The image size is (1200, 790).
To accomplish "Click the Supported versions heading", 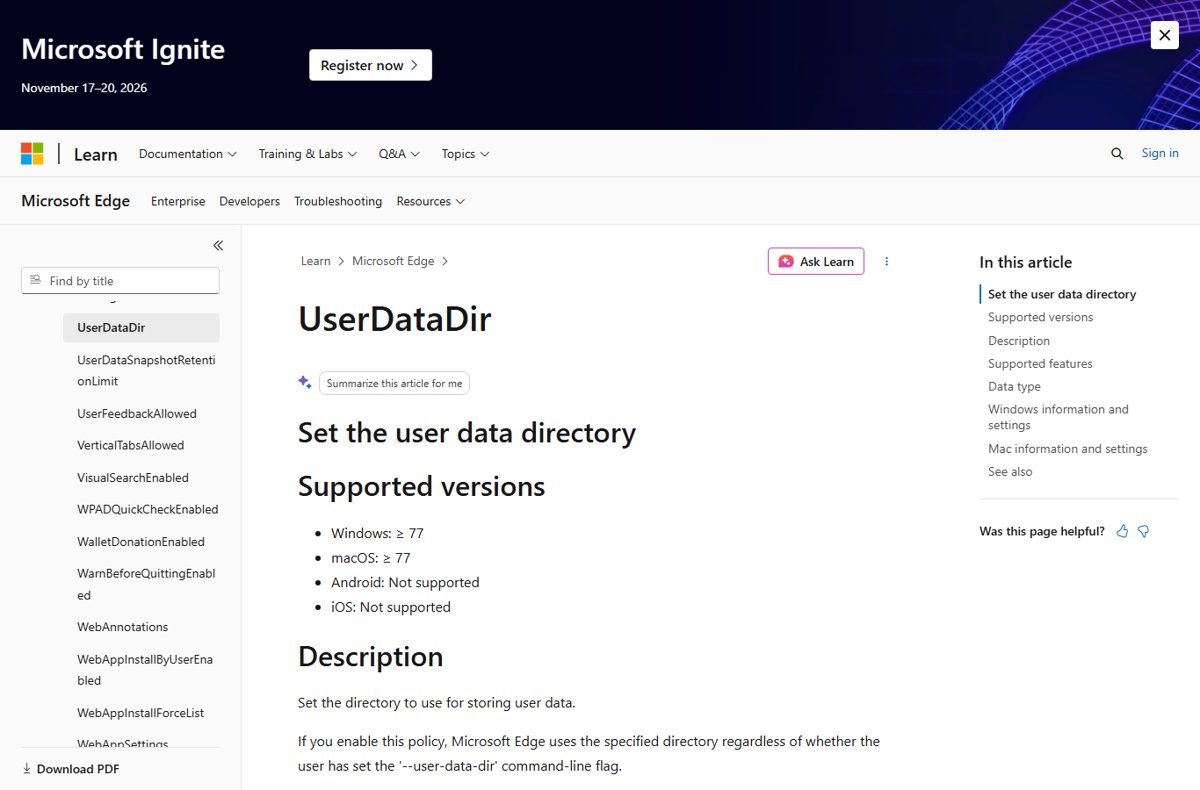I will pos(421,487).
